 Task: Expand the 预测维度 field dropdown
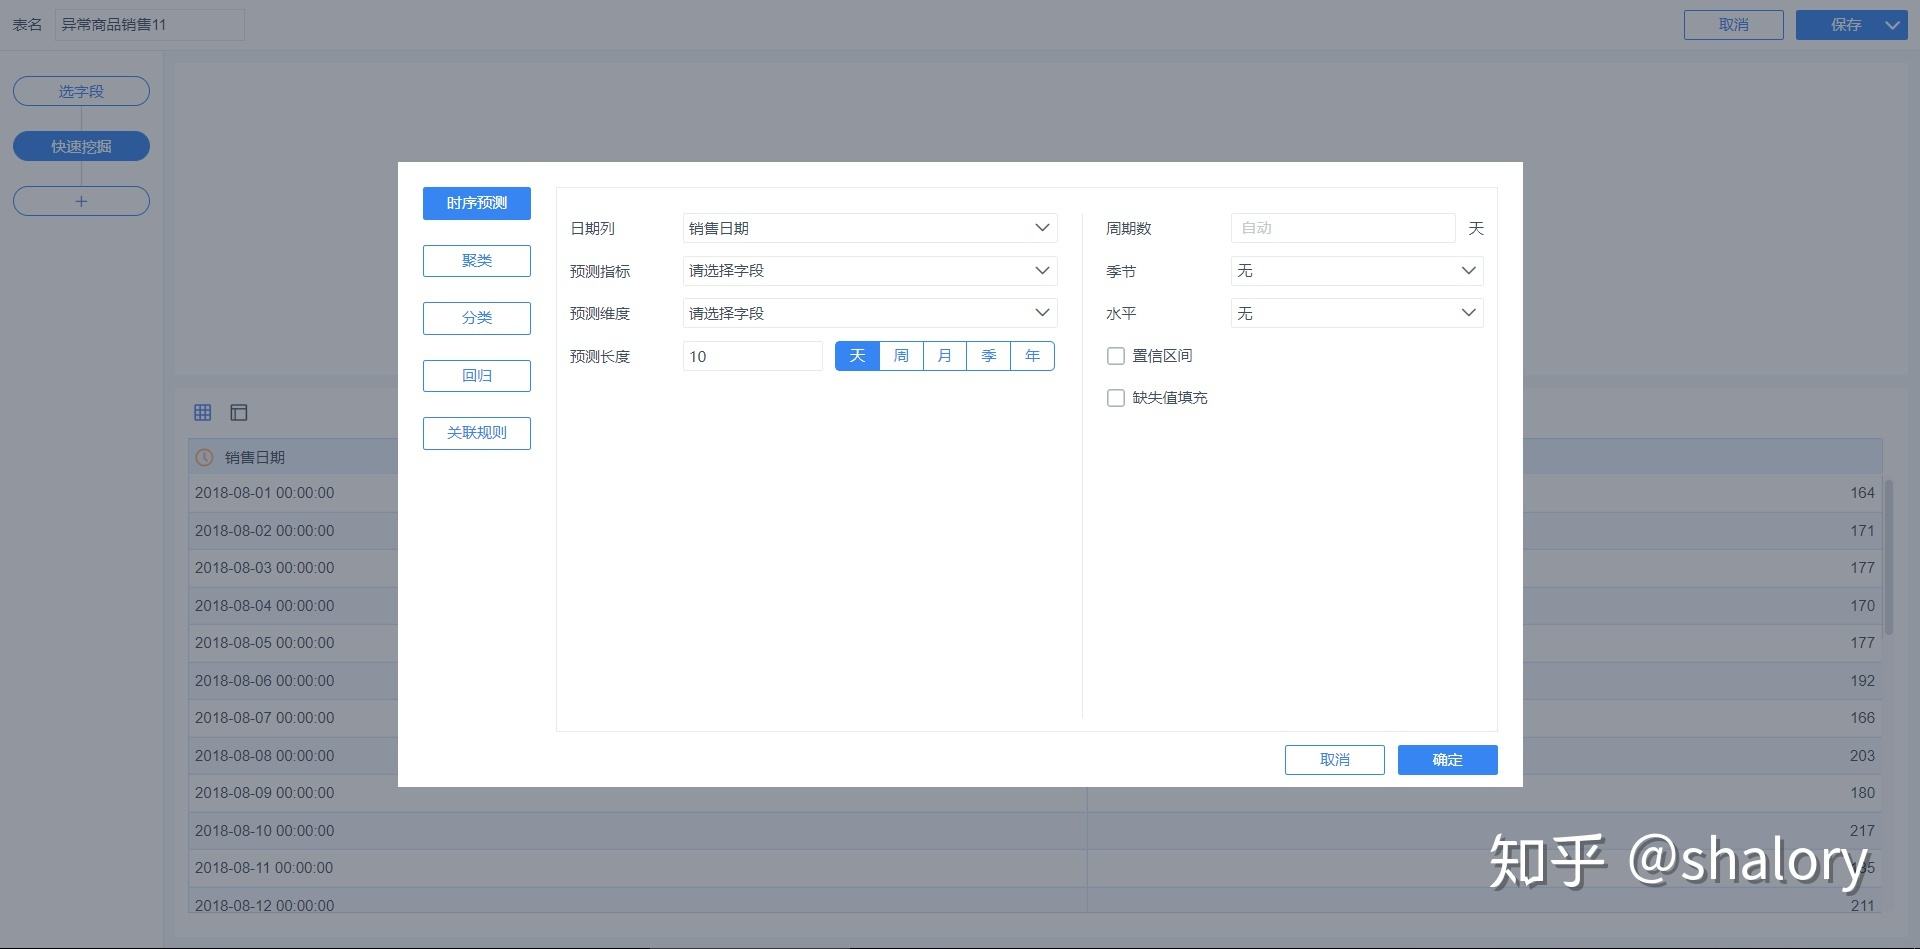869,313
